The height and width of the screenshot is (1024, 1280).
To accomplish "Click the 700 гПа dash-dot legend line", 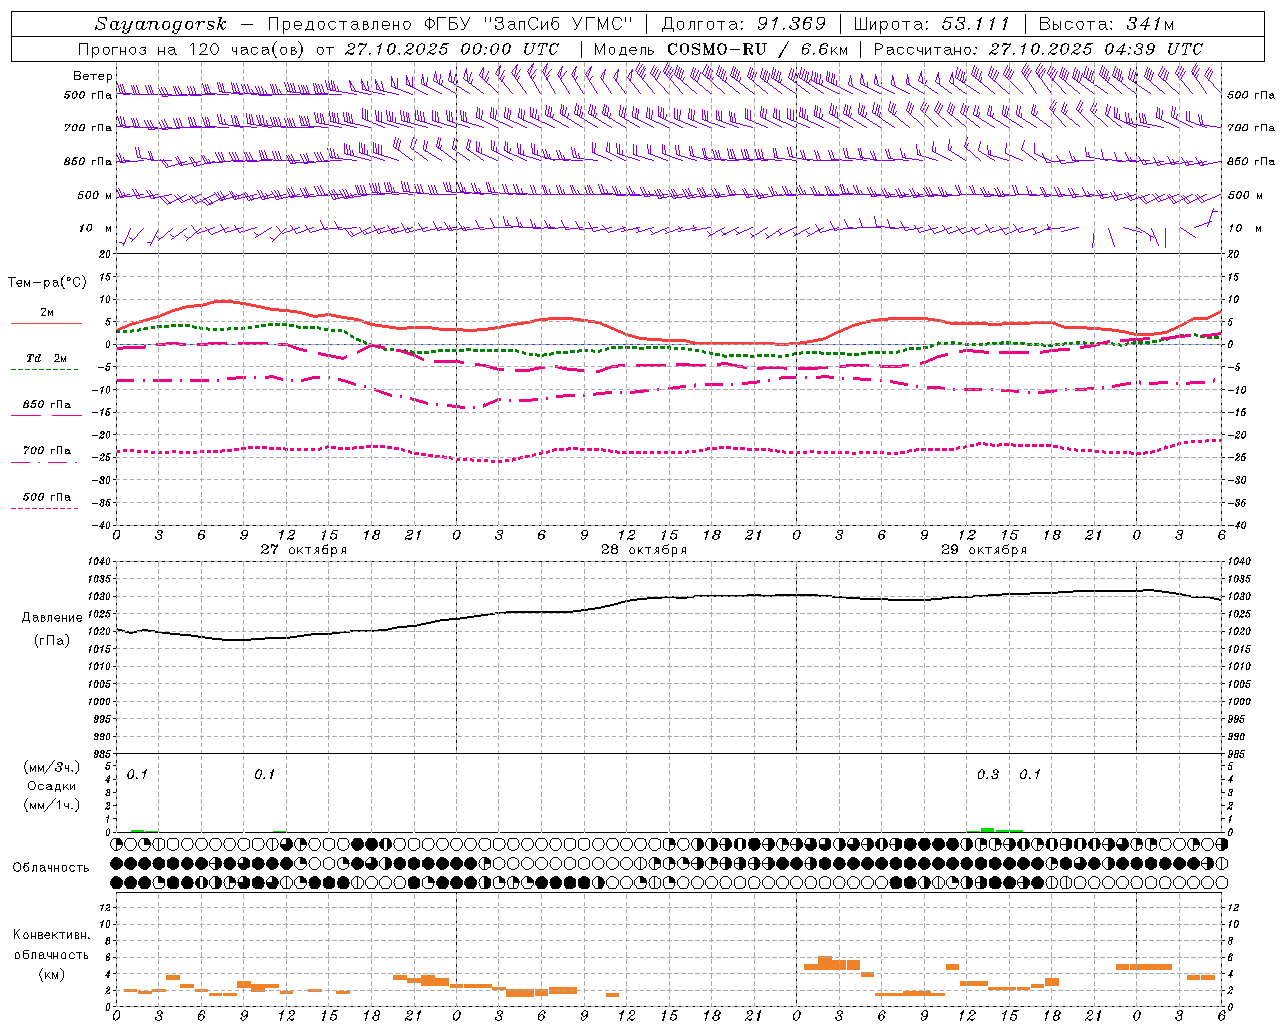I will 46,461.
